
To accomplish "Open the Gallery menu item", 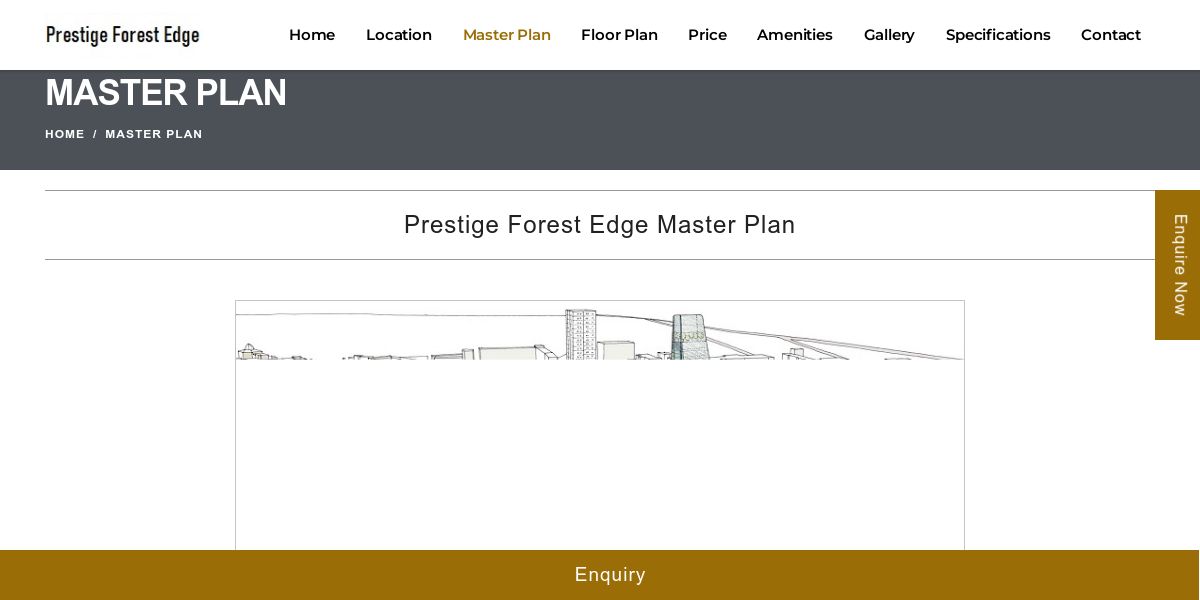I will point(889,35).
